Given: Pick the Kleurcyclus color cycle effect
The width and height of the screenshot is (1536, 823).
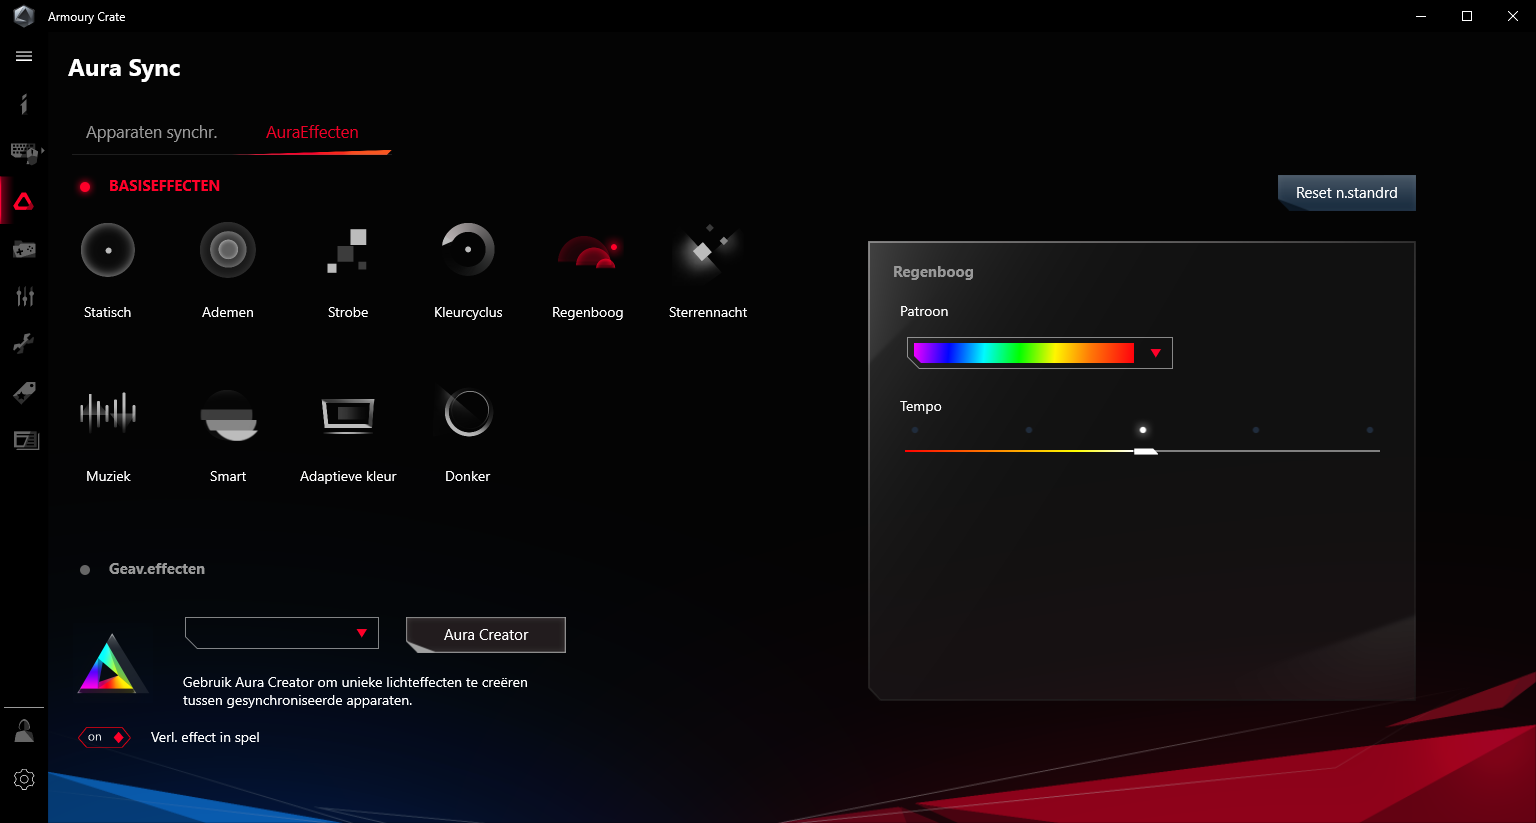Looking at the screenshot, I should [x=468, y=251].
